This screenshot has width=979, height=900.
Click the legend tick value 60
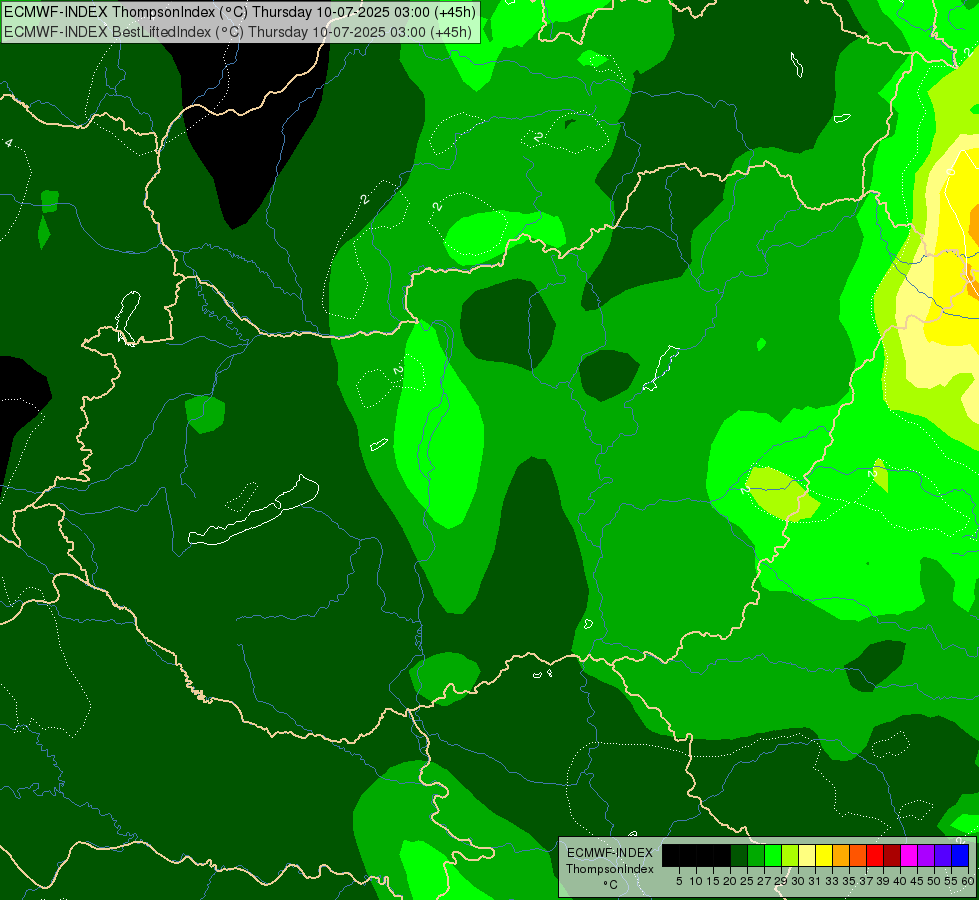[x=968, y=881]
